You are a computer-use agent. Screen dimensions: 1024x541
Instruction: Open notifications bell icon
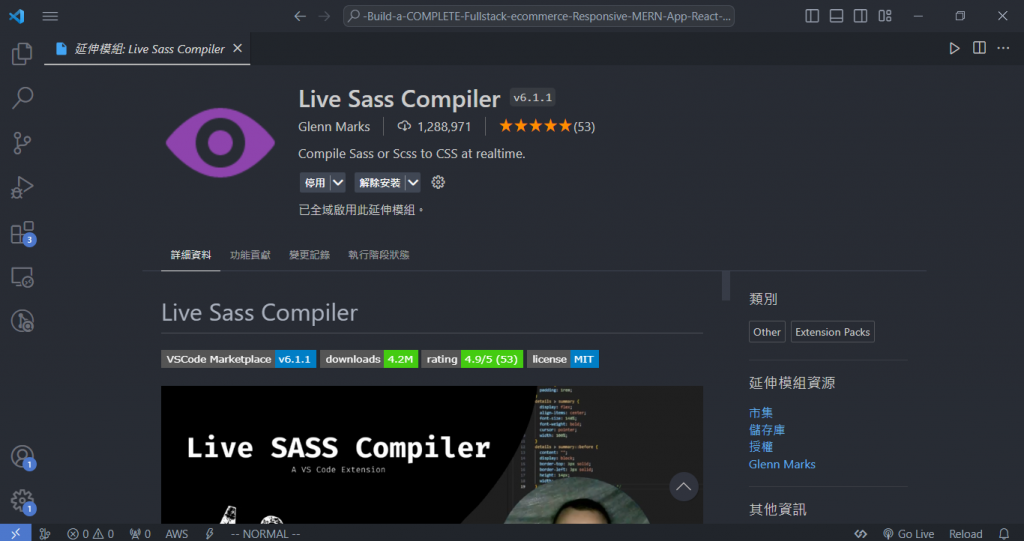tap(1004, 534)
